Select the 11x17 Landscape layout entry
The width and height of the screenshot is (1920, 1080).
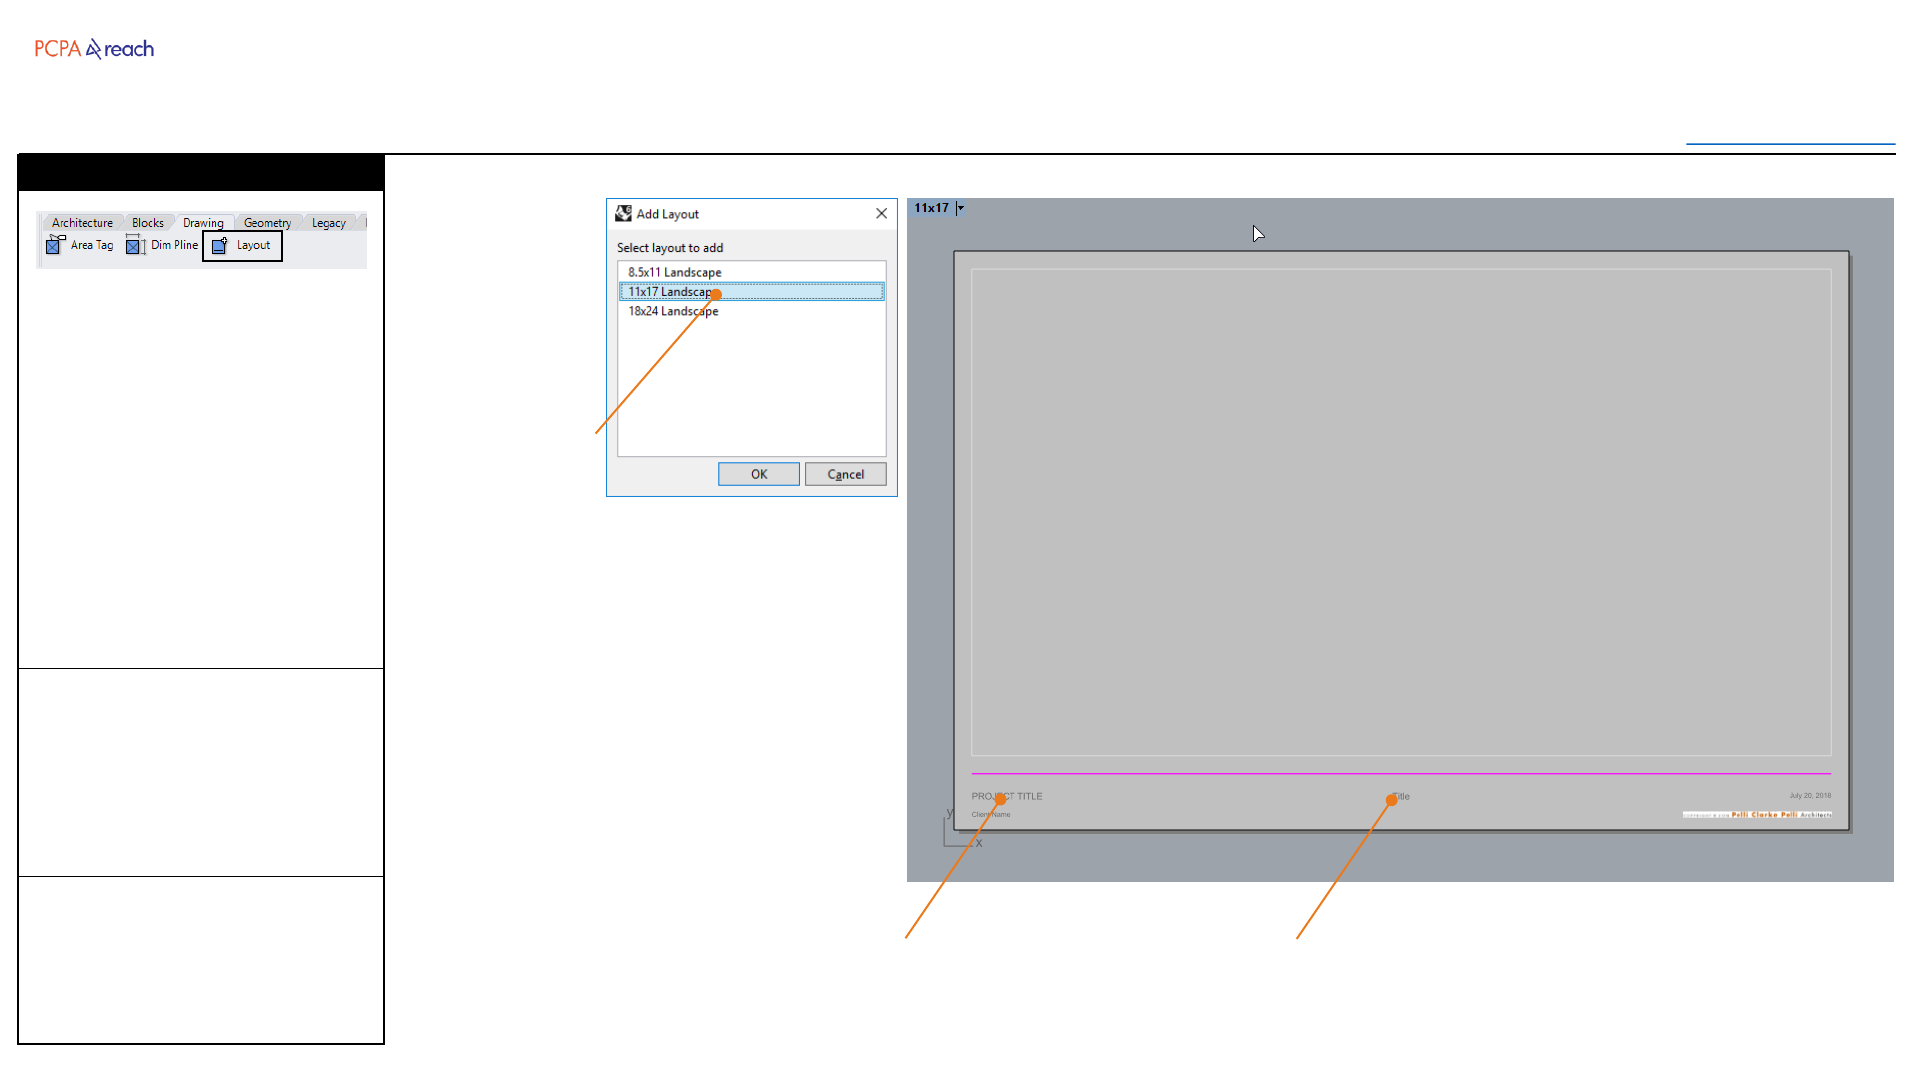(668, 292)
